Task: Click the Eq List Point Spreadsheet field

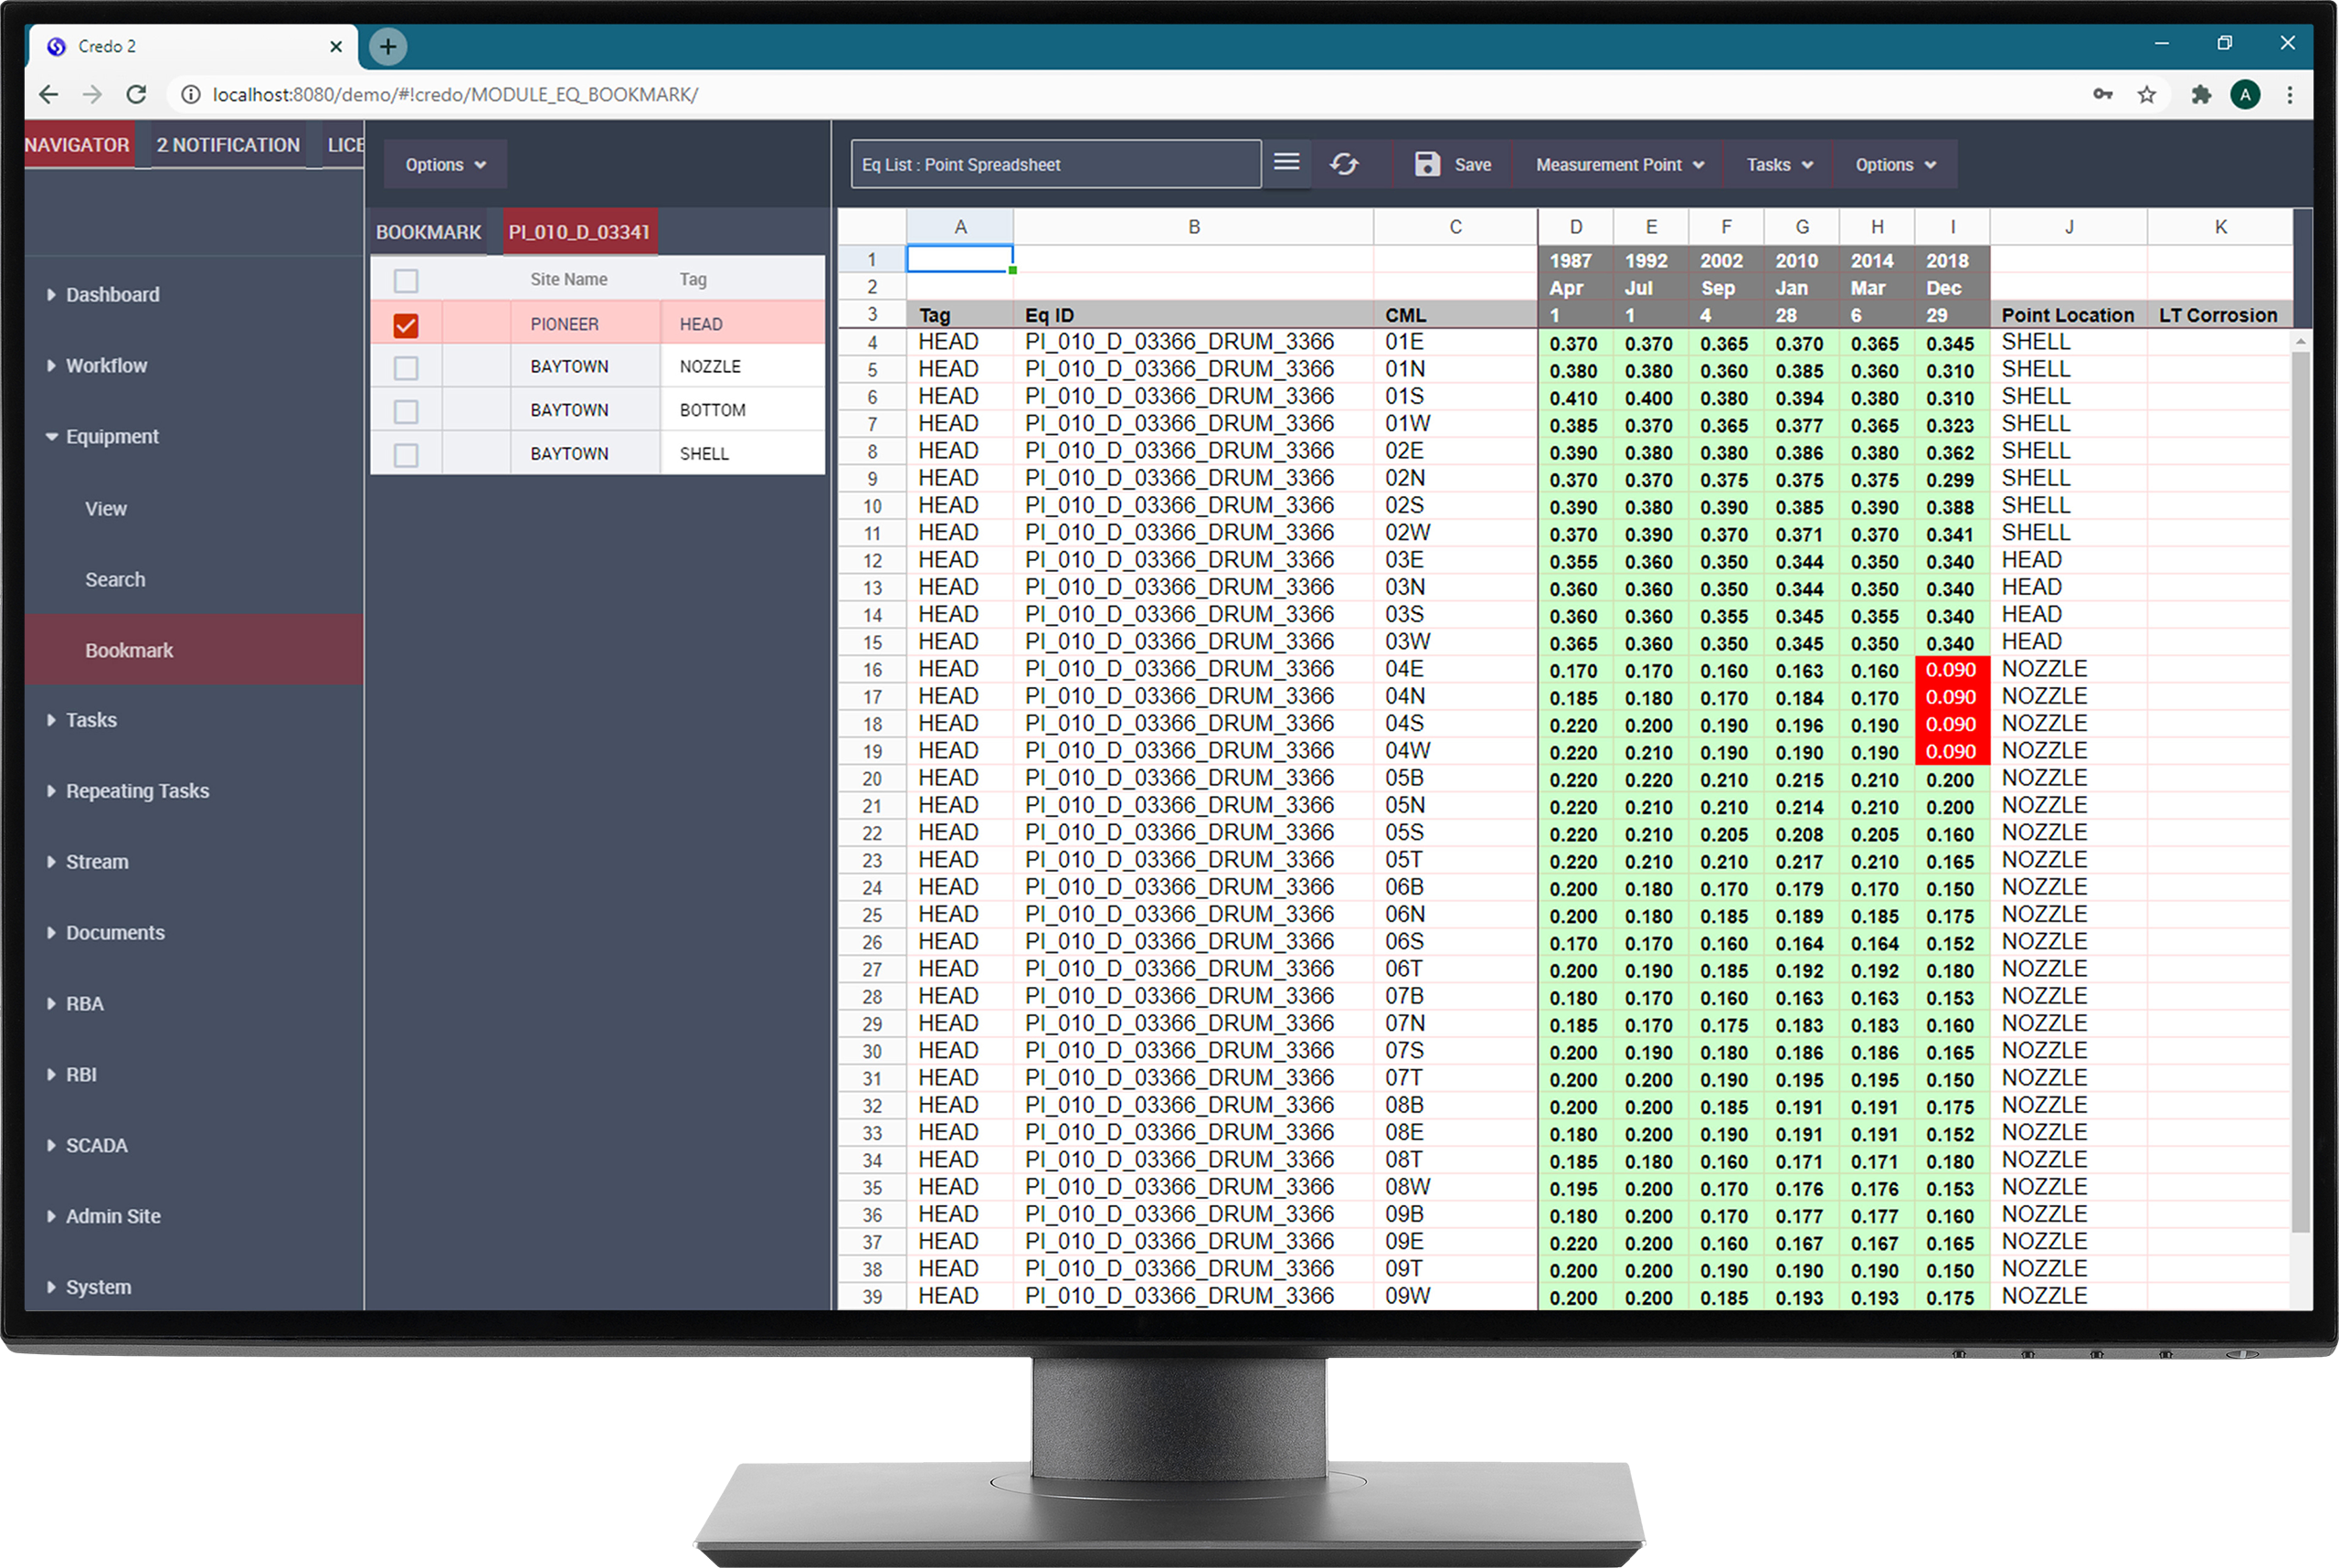Action: tap(1055, 165)
